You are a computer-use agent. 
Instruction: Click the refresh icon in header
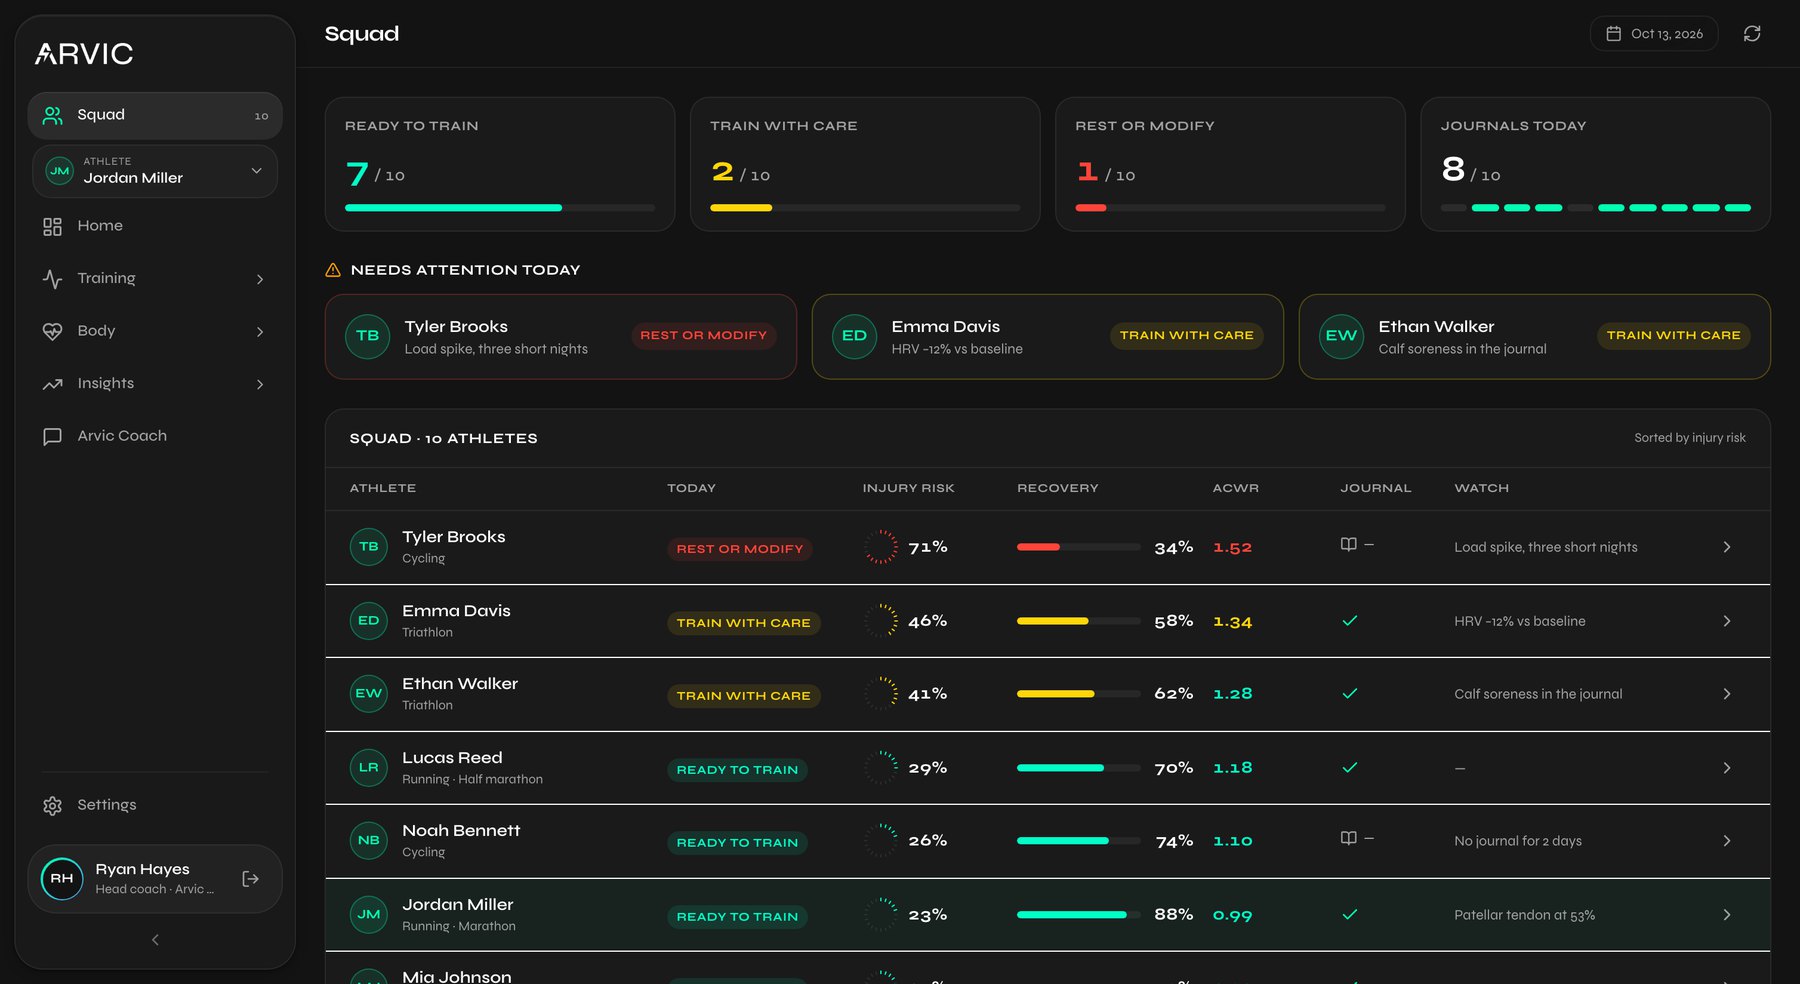pos(1752,34)
